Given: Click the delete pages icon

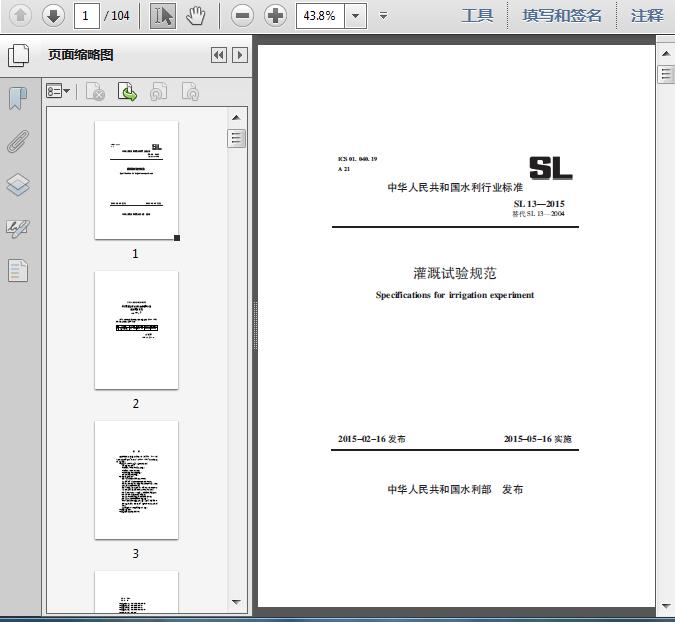Looking at the screenshot, I should click(x=95, y=91).
